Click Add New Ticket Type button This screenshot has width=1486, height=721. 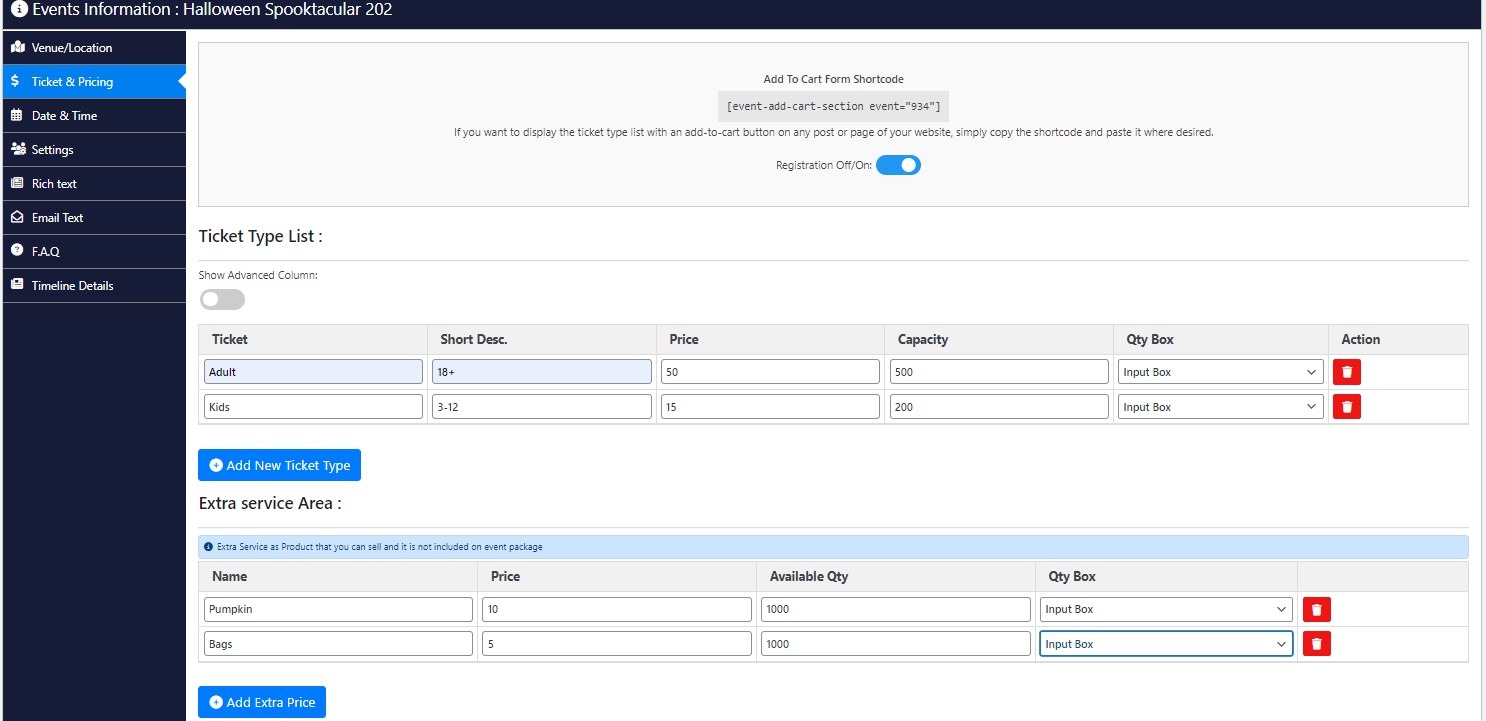[x=279, y=465]
